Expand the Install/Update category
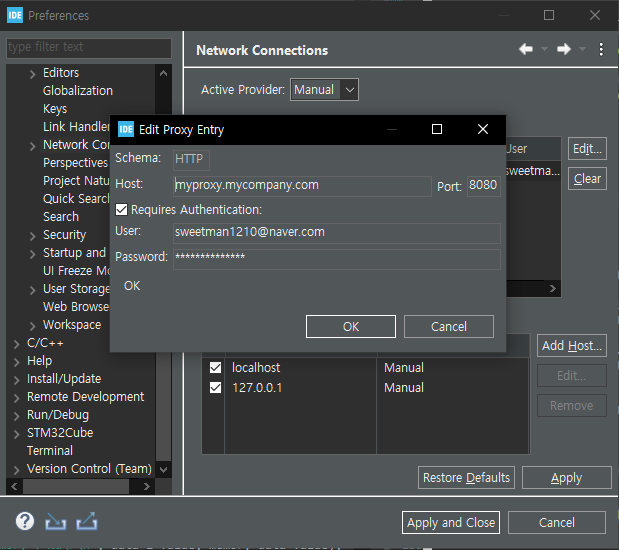This screenshot has width=619, height=550. pos(17,380)
